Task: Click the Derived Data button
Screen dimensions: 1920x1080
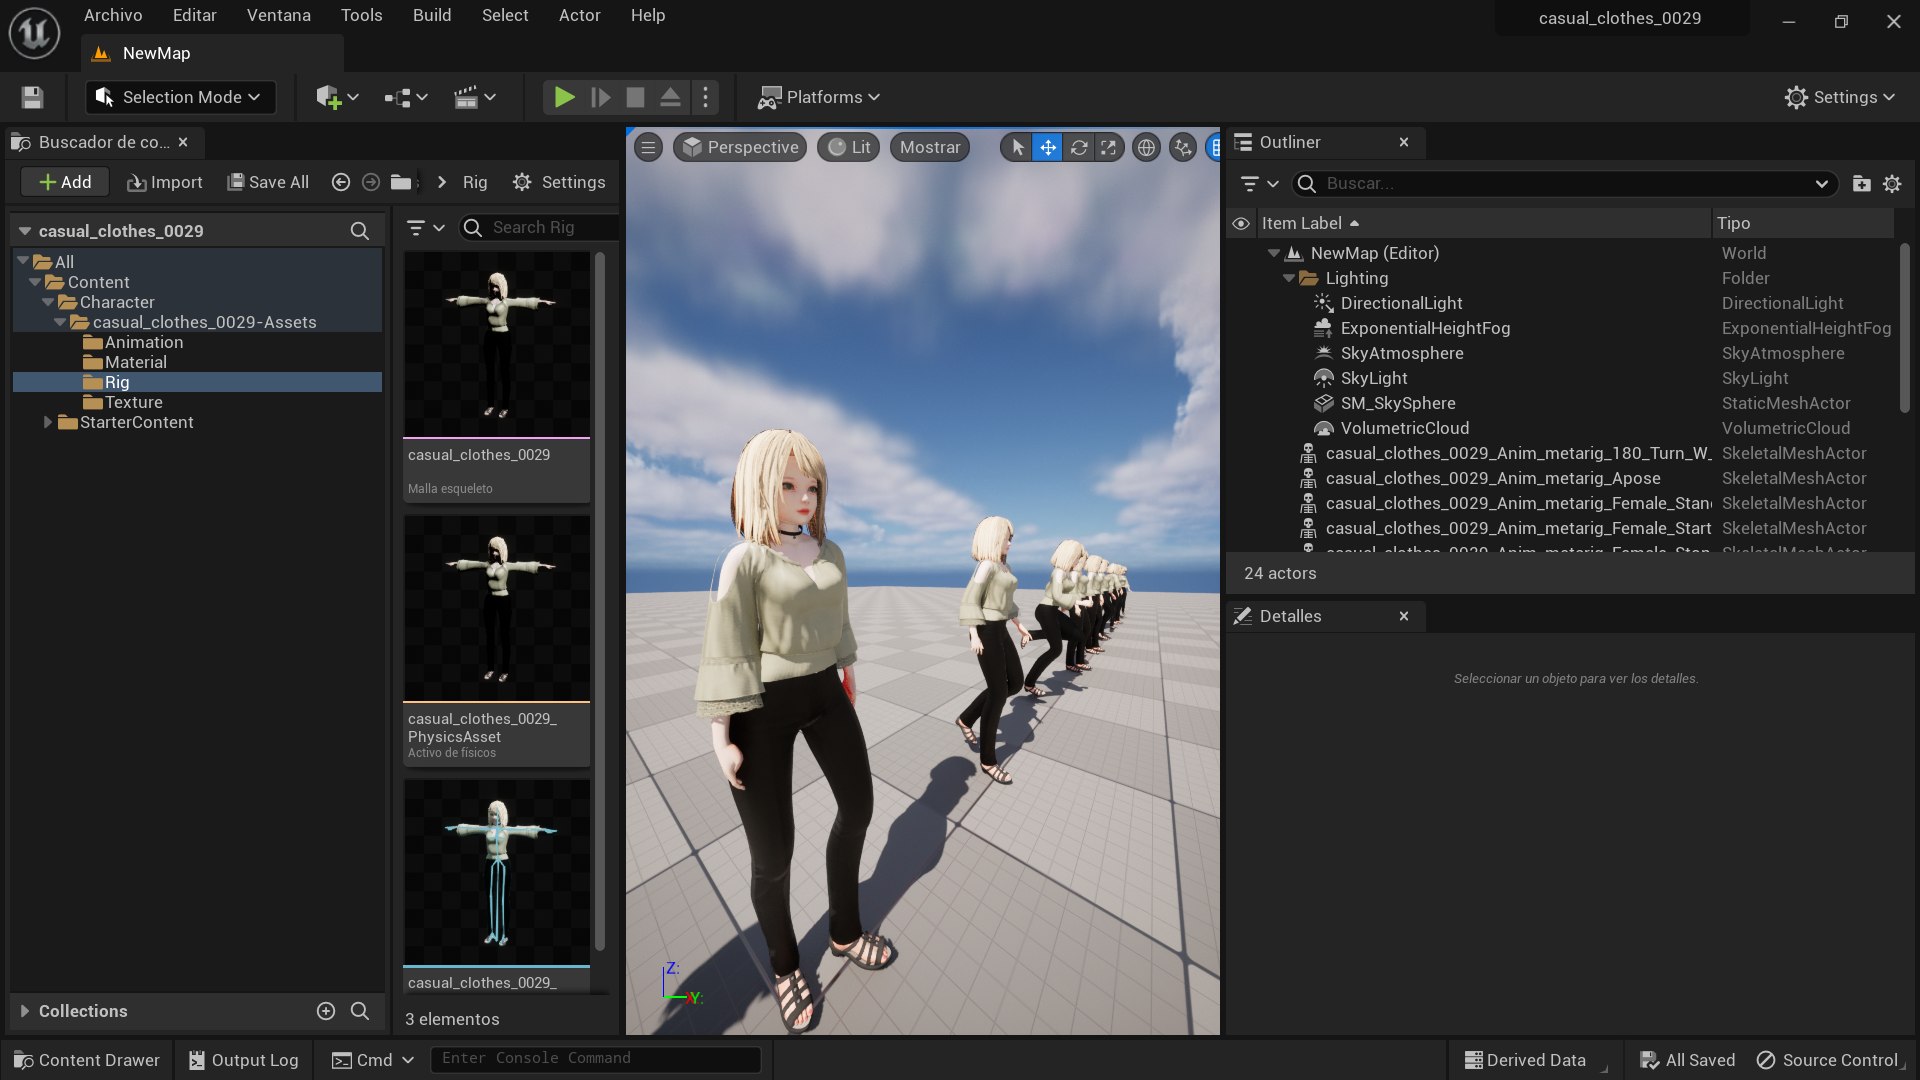Action: (1526, 1060)
